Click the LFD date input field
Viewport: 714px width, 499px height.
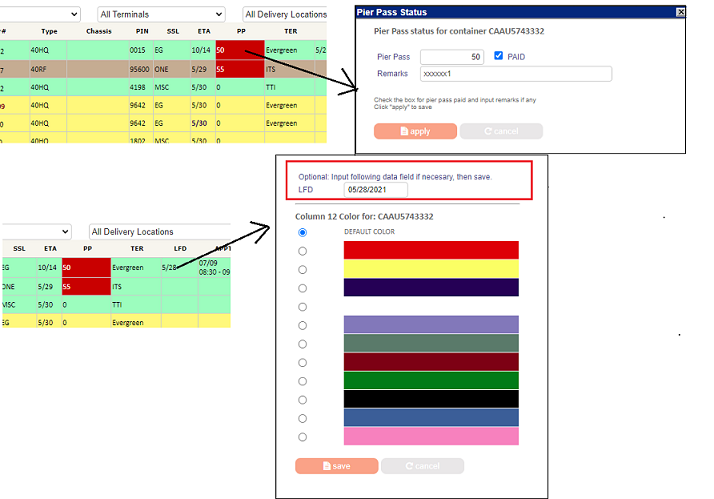coord(376,189)
